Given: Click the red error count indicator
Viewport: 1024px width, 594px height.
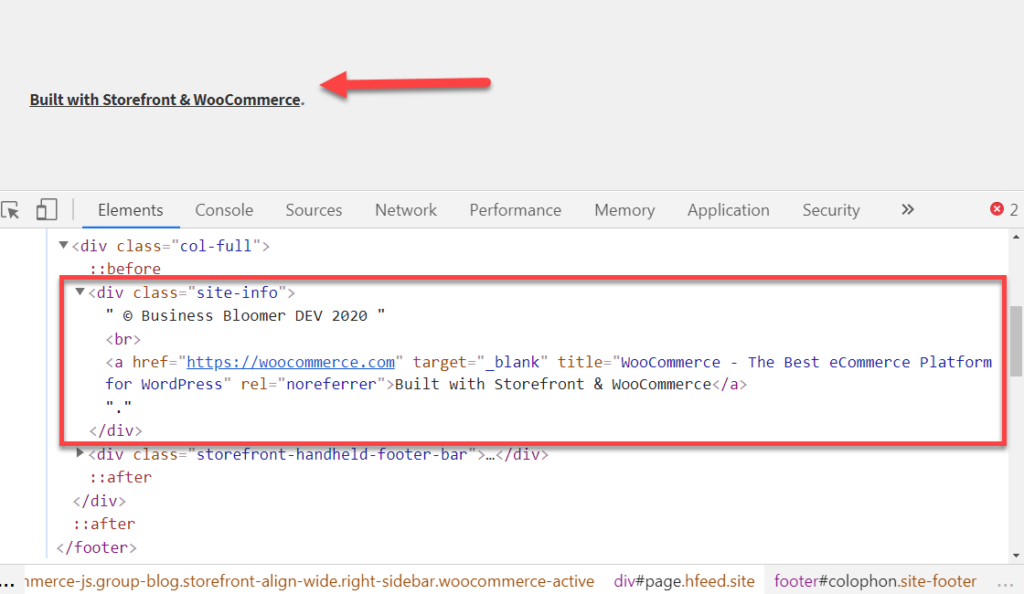Looking at the screenshot, I should click(x=1004, y=210).
